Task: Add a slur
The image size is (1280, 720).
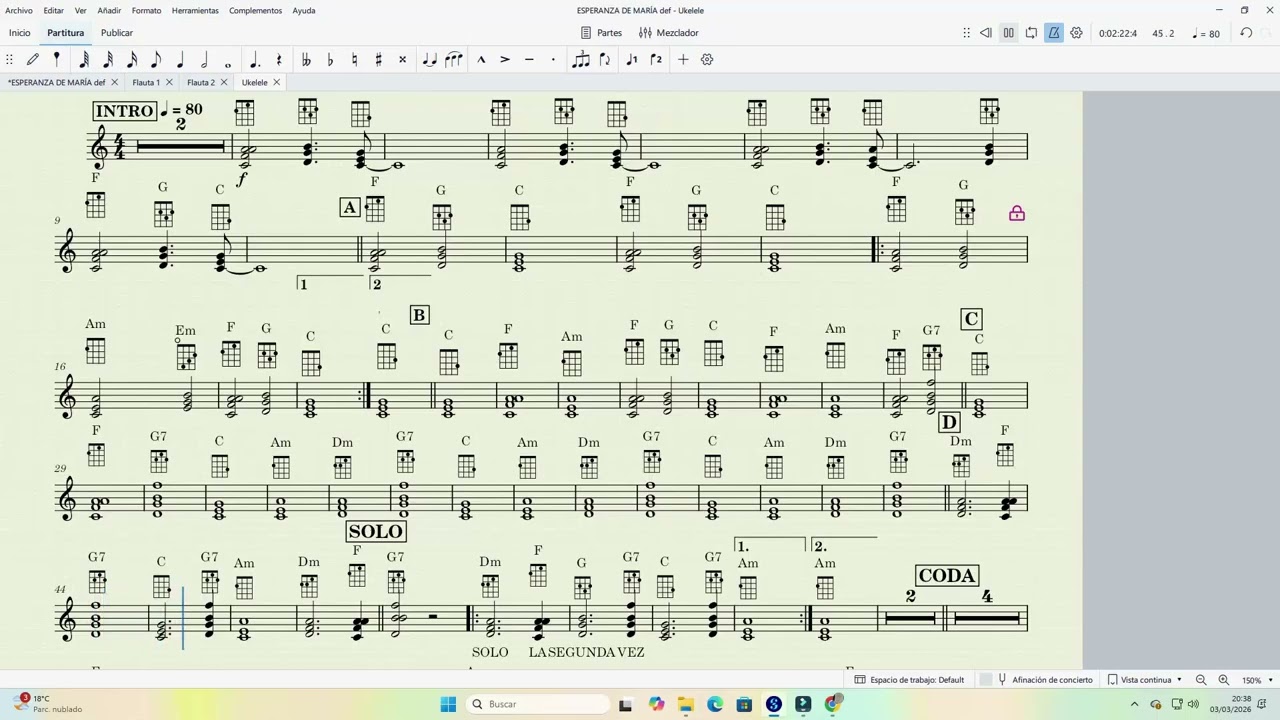Action: (454, 60)
